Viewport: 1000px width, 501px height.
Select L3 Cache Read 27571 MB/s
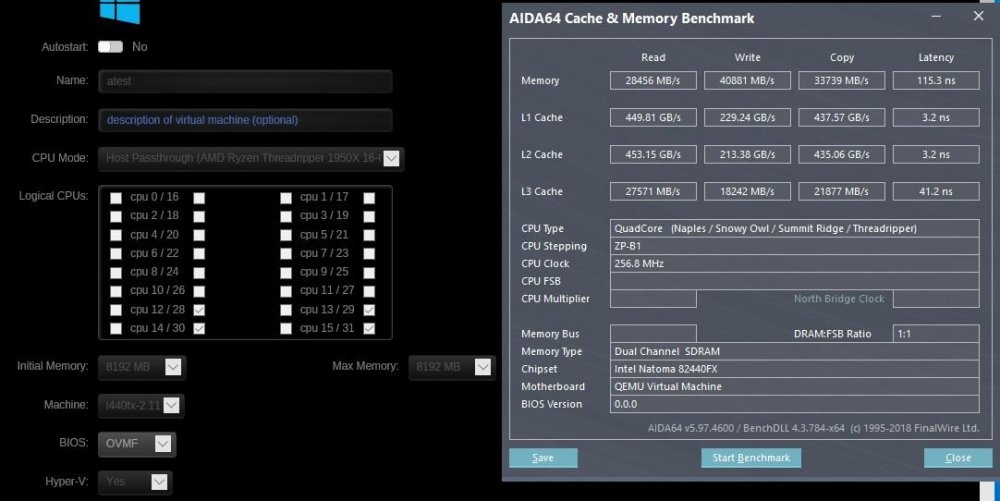point(653,191)
